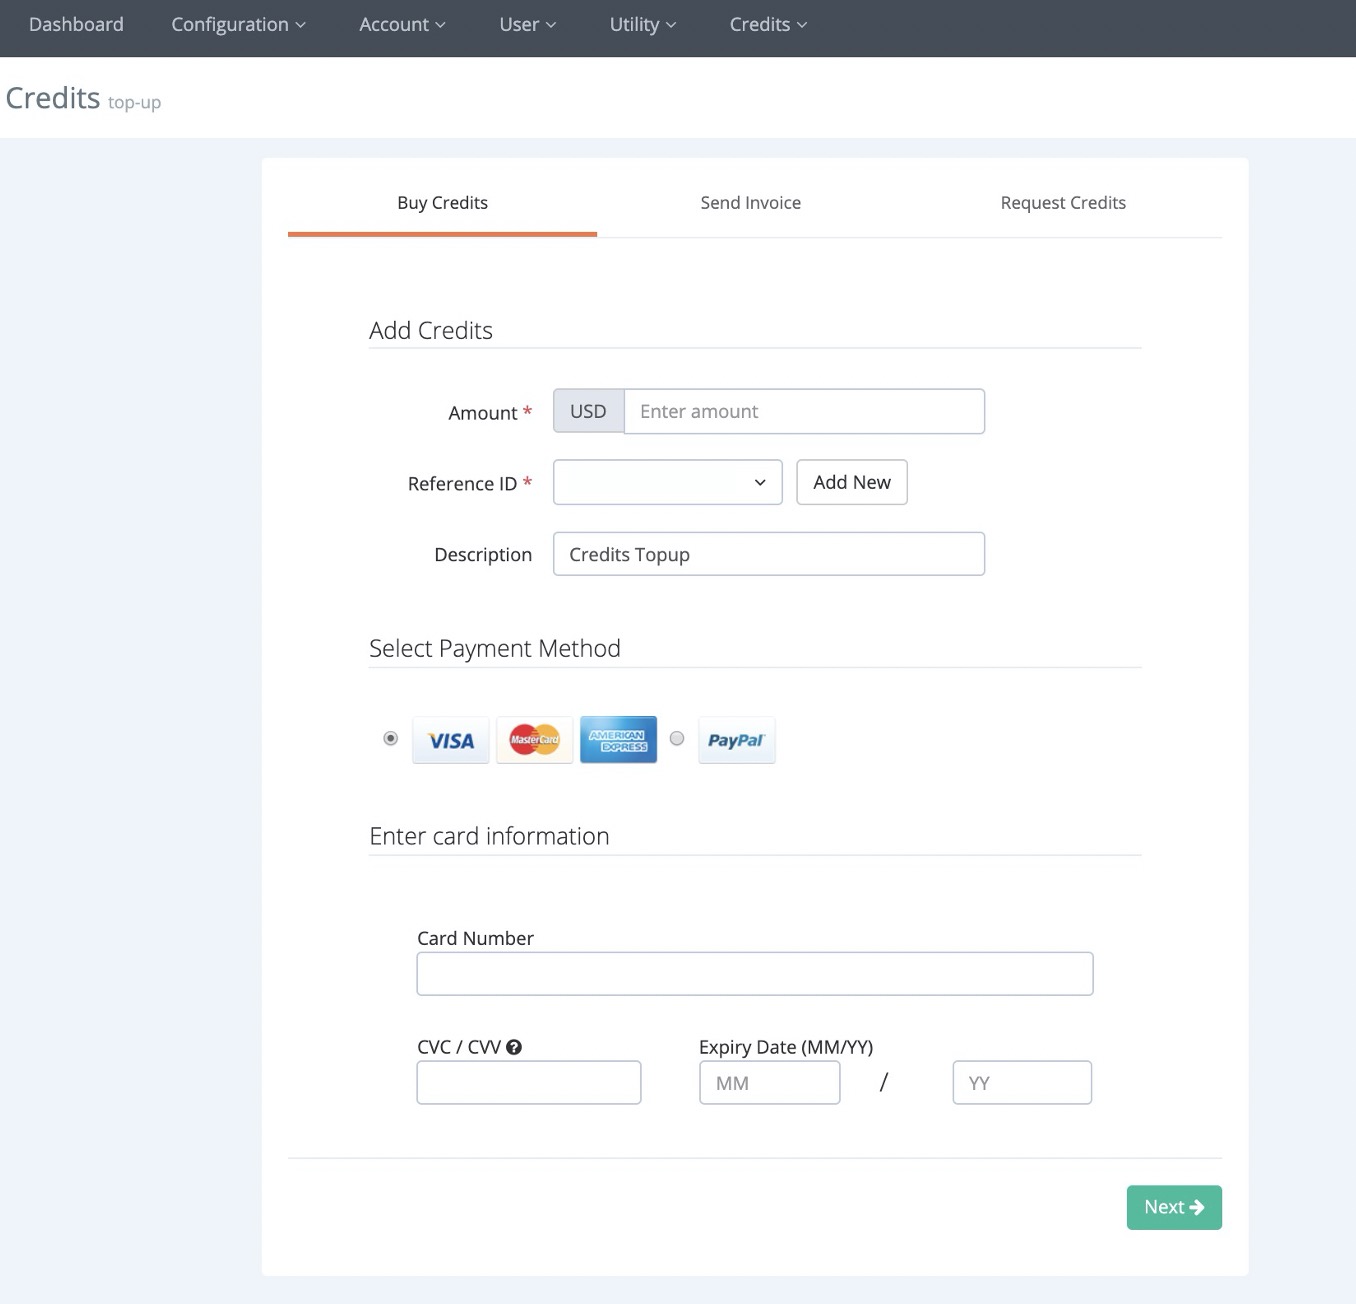Select the credit card payment radio button

click(391, 738)
